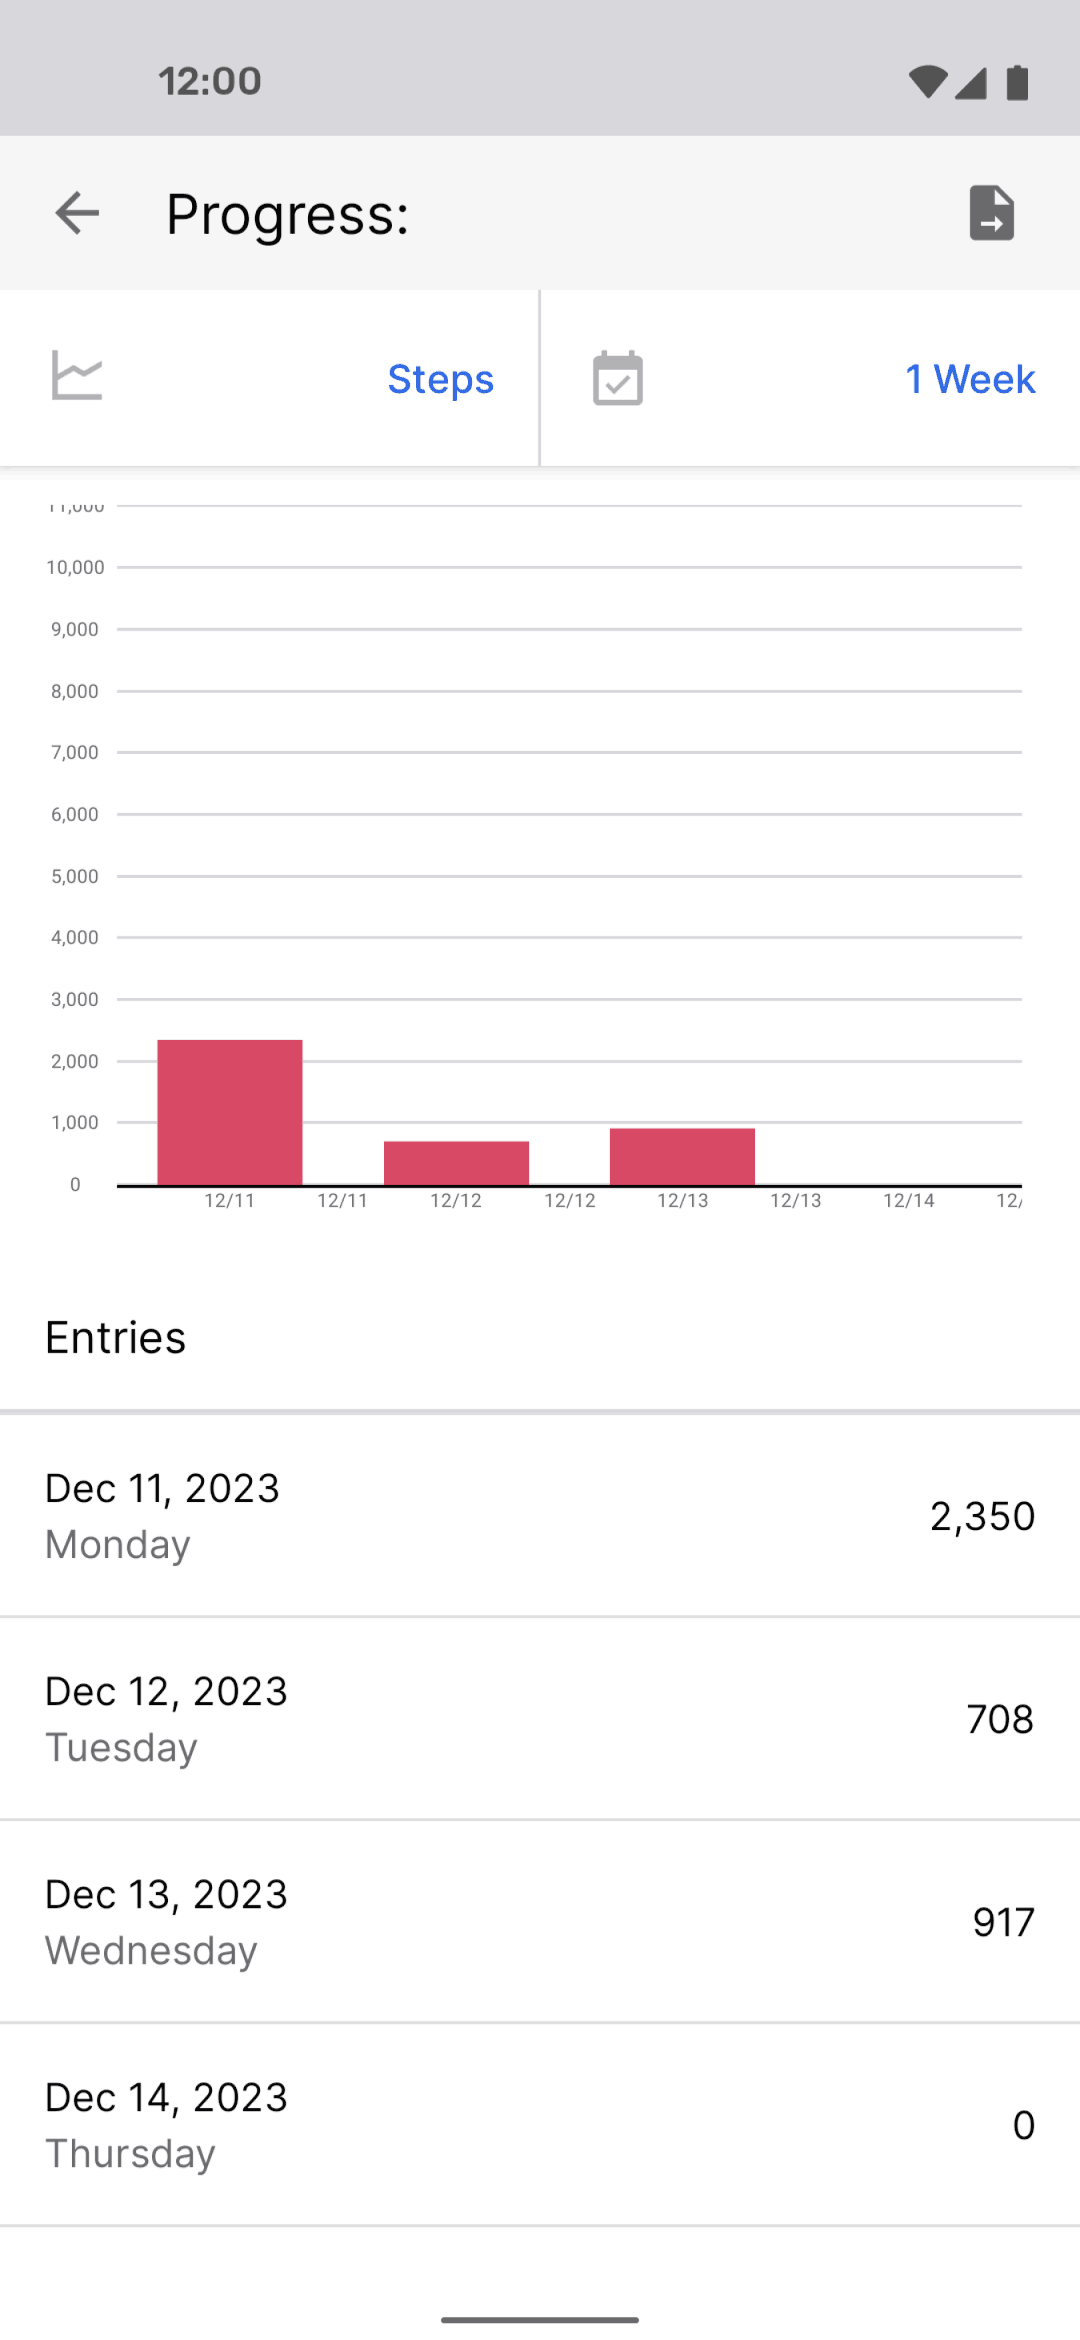Select the 12/11 red bar in chart
Image resolution: width=1080 pixels, height=2340 pixels.
click(230, 1112)
